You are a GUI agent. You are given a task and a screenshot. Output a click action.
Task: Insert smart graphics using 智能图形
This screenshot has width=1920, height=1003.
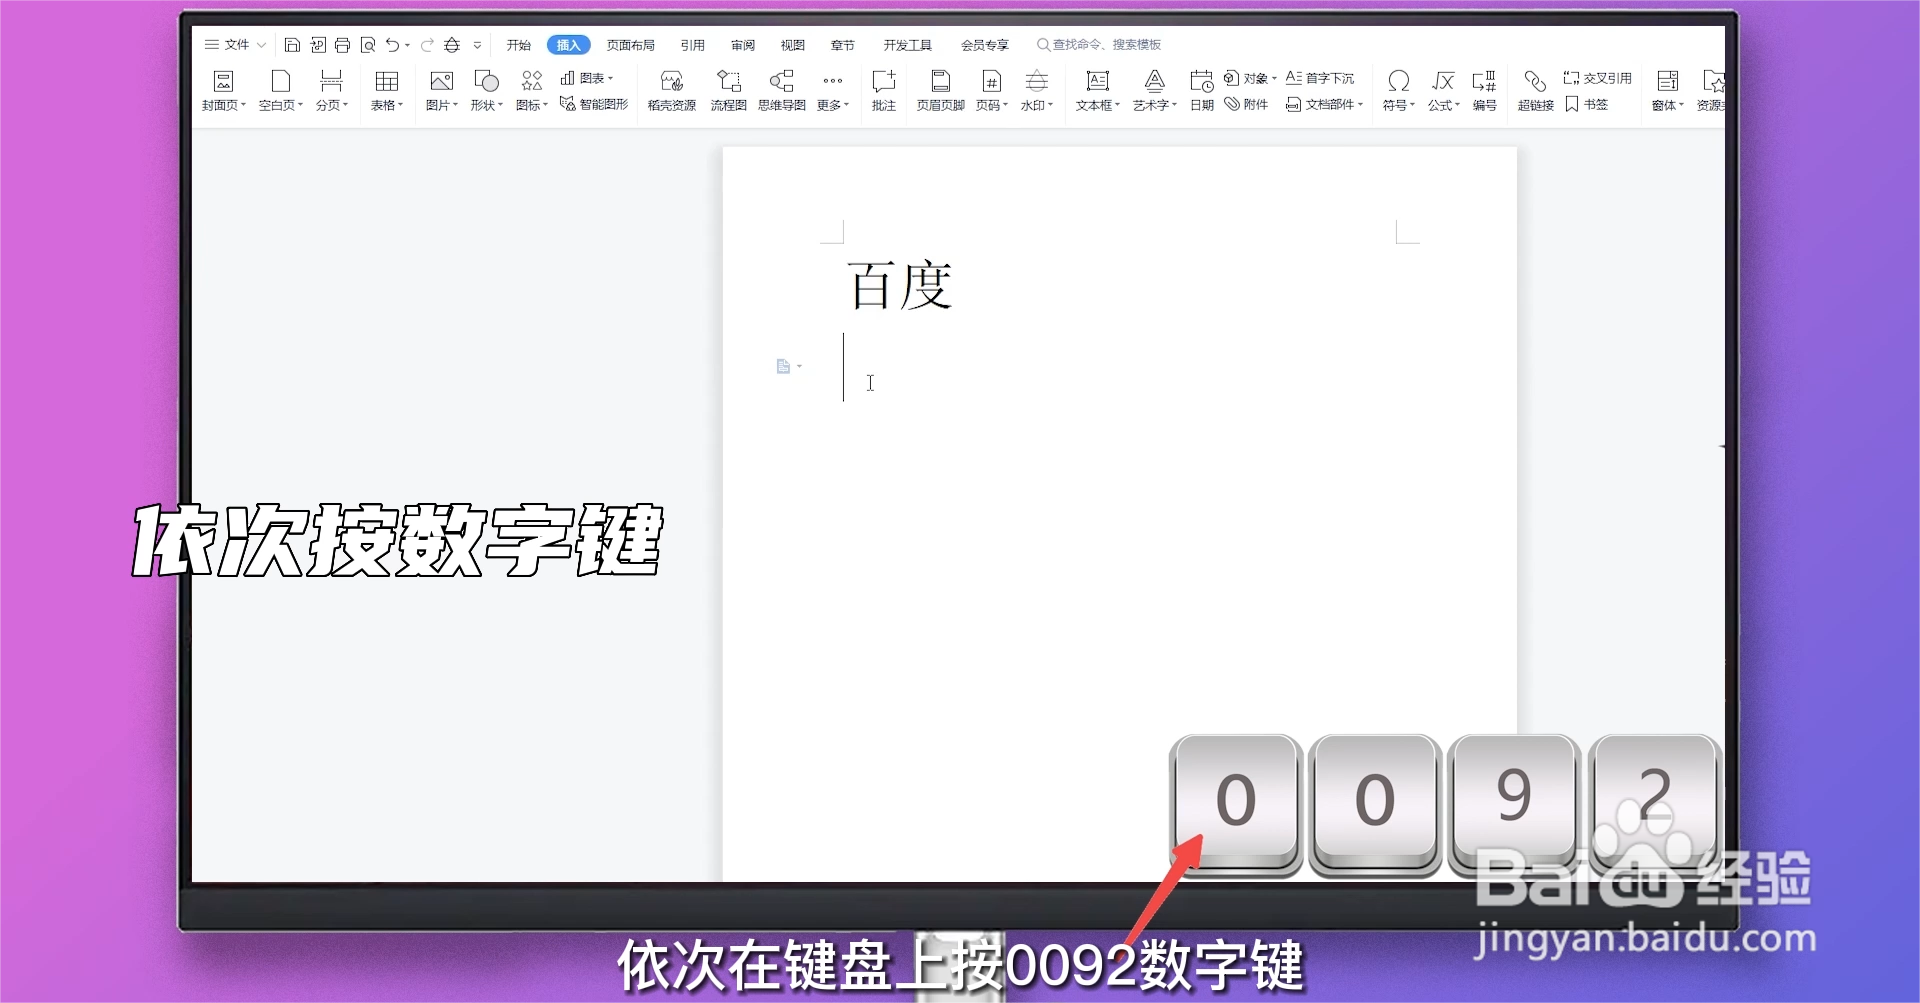click(x=594, y=104)
